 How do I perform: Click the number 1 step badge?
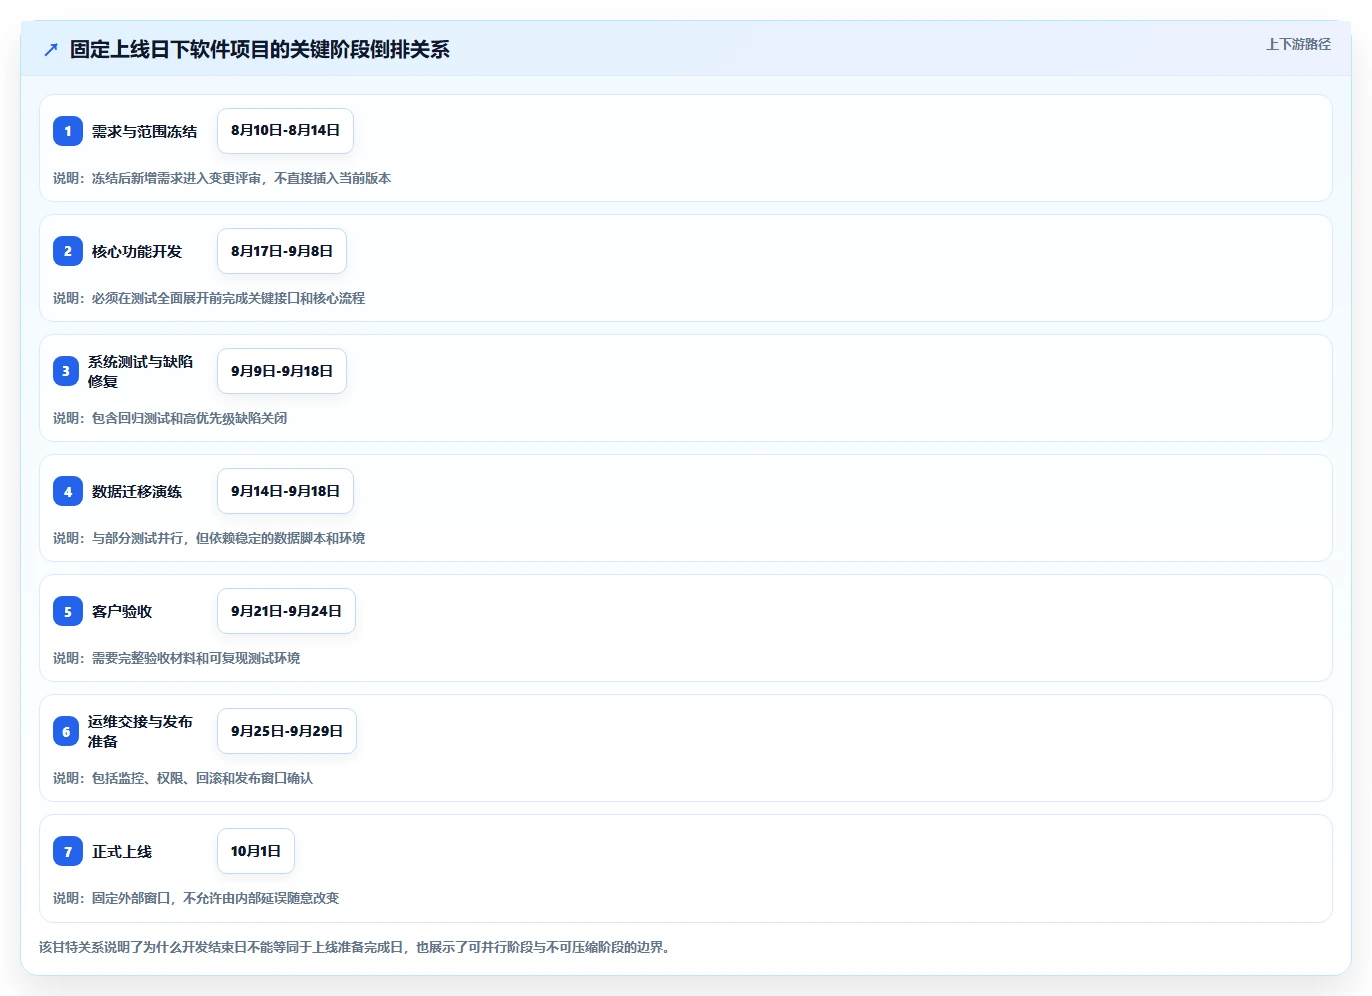68,131
